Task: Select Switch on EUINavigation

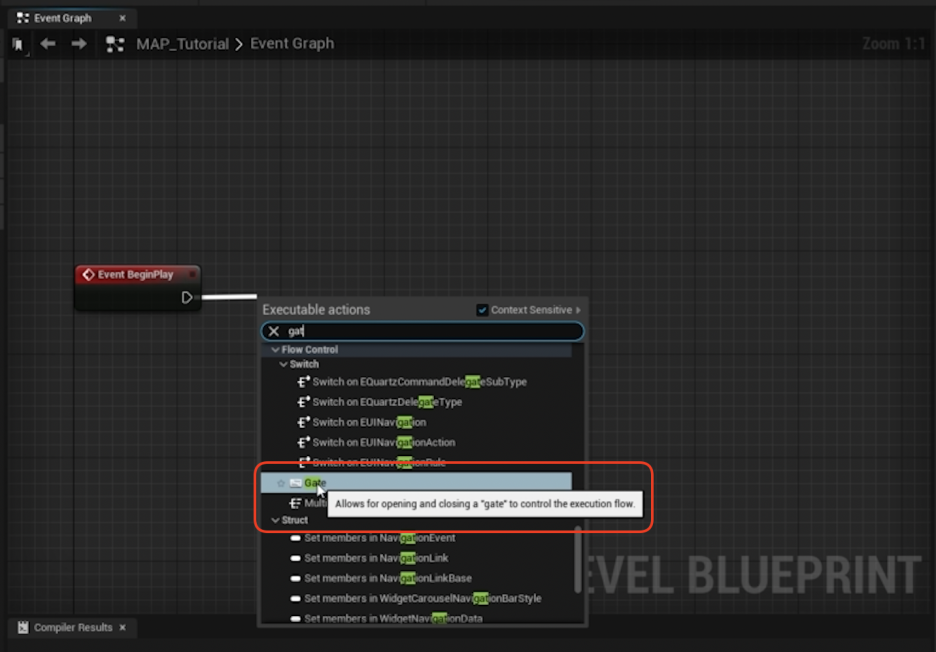Action: tap(369, 423)
